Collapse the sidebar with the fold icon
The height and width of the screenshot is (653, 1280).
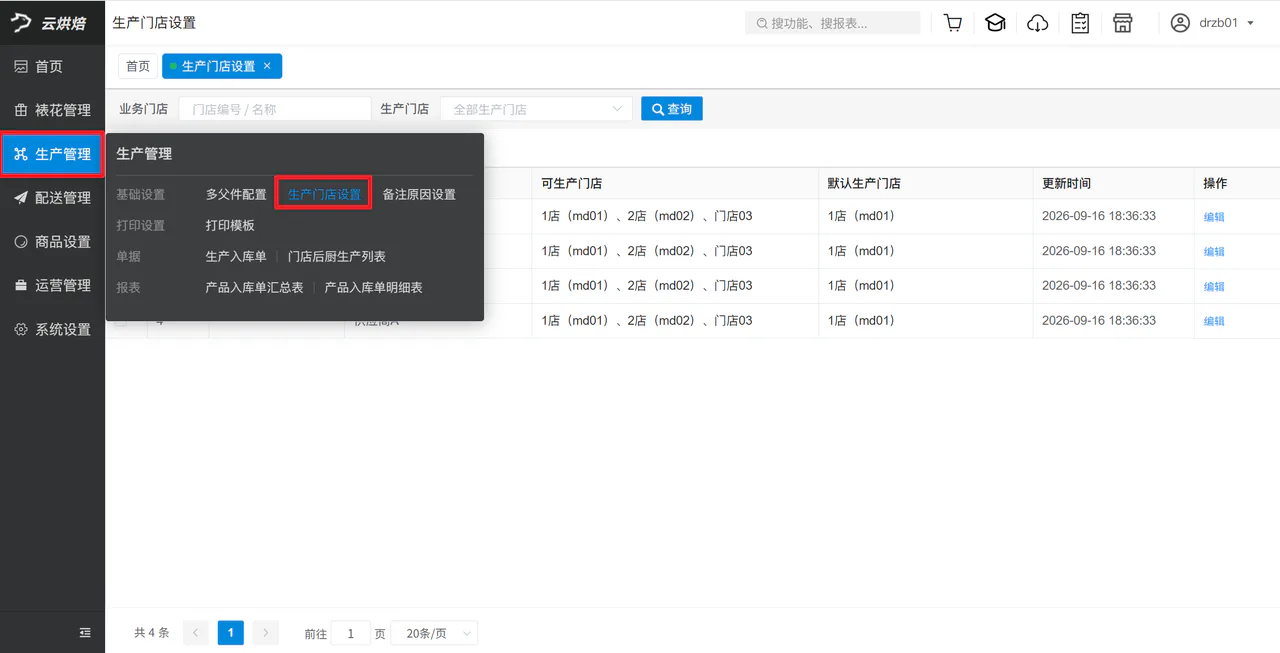coord(85,632)
